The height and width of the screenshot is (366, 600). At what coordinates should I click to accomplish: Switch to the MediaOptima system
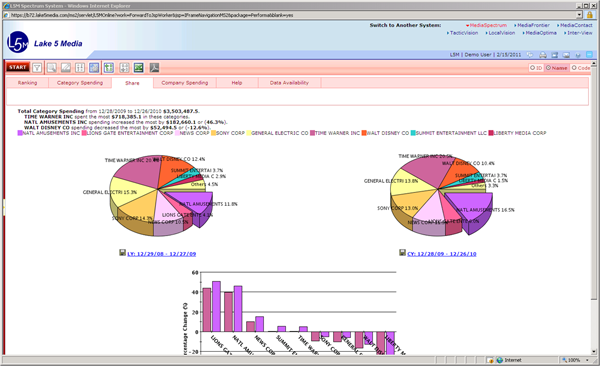pyautogui.click(x=541, y=33)
